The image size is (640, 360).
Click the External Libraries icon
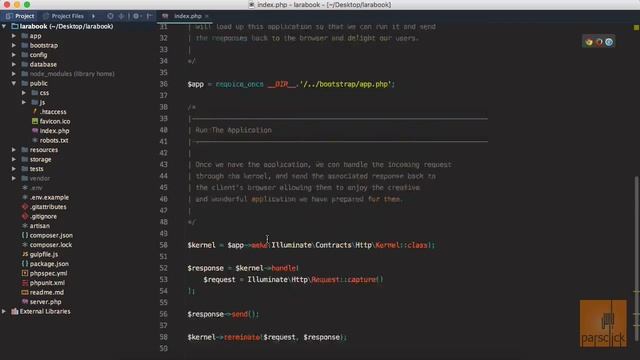[x=15, y=311]
